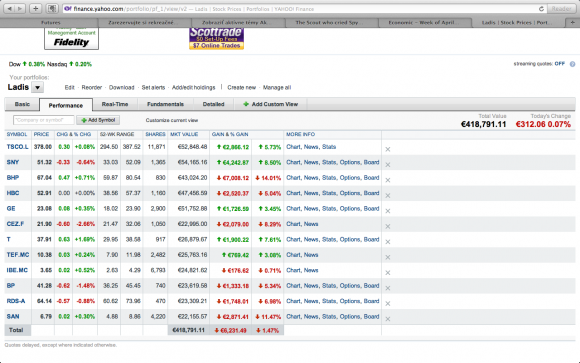
Task: Open the Scottrade advertisement banner
Action: 216,38
